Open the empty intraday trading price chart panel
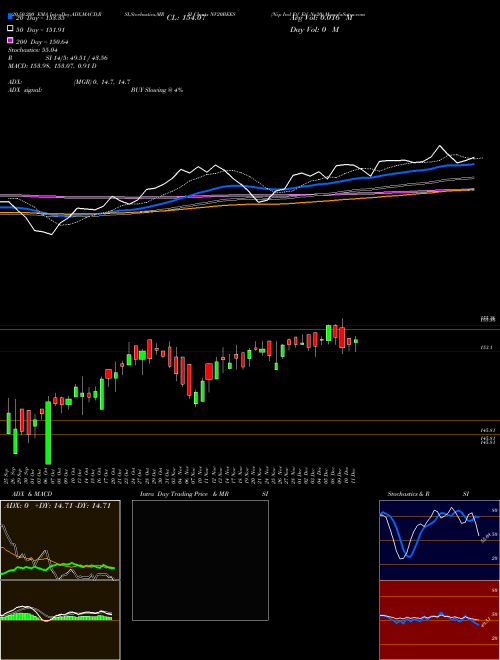Viewport: 500px width, 660px height. (x=200, y=560)
